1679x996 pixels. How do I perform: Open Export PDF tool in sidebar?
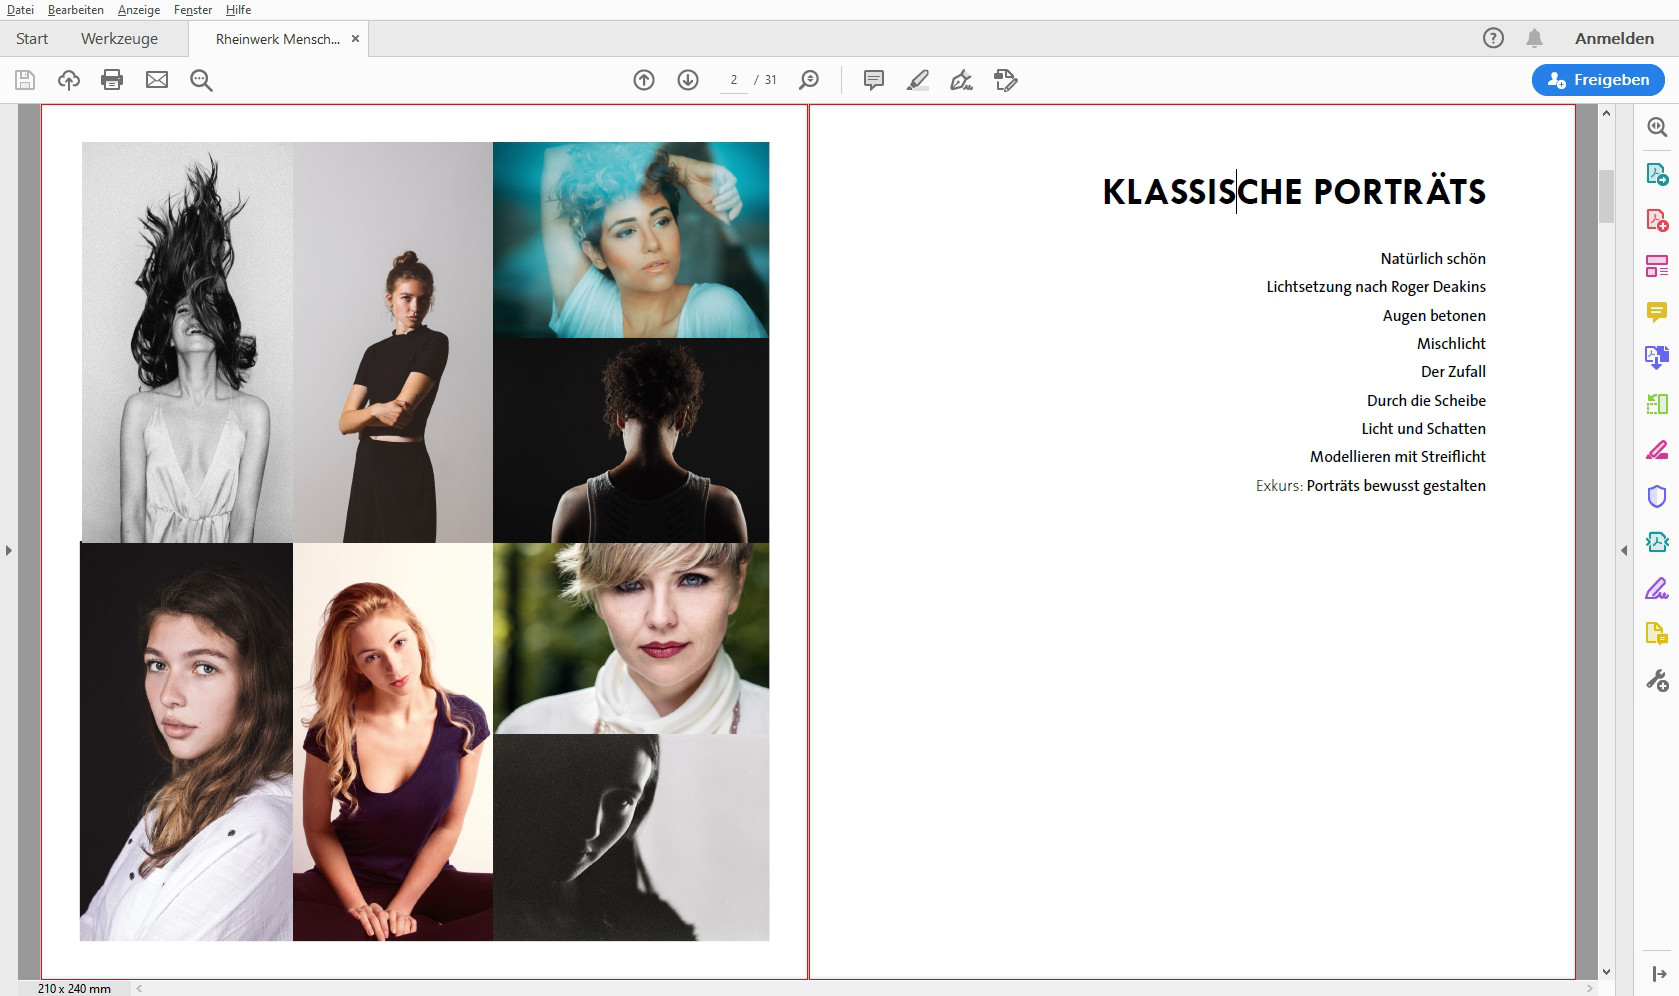click(1657, 174)
